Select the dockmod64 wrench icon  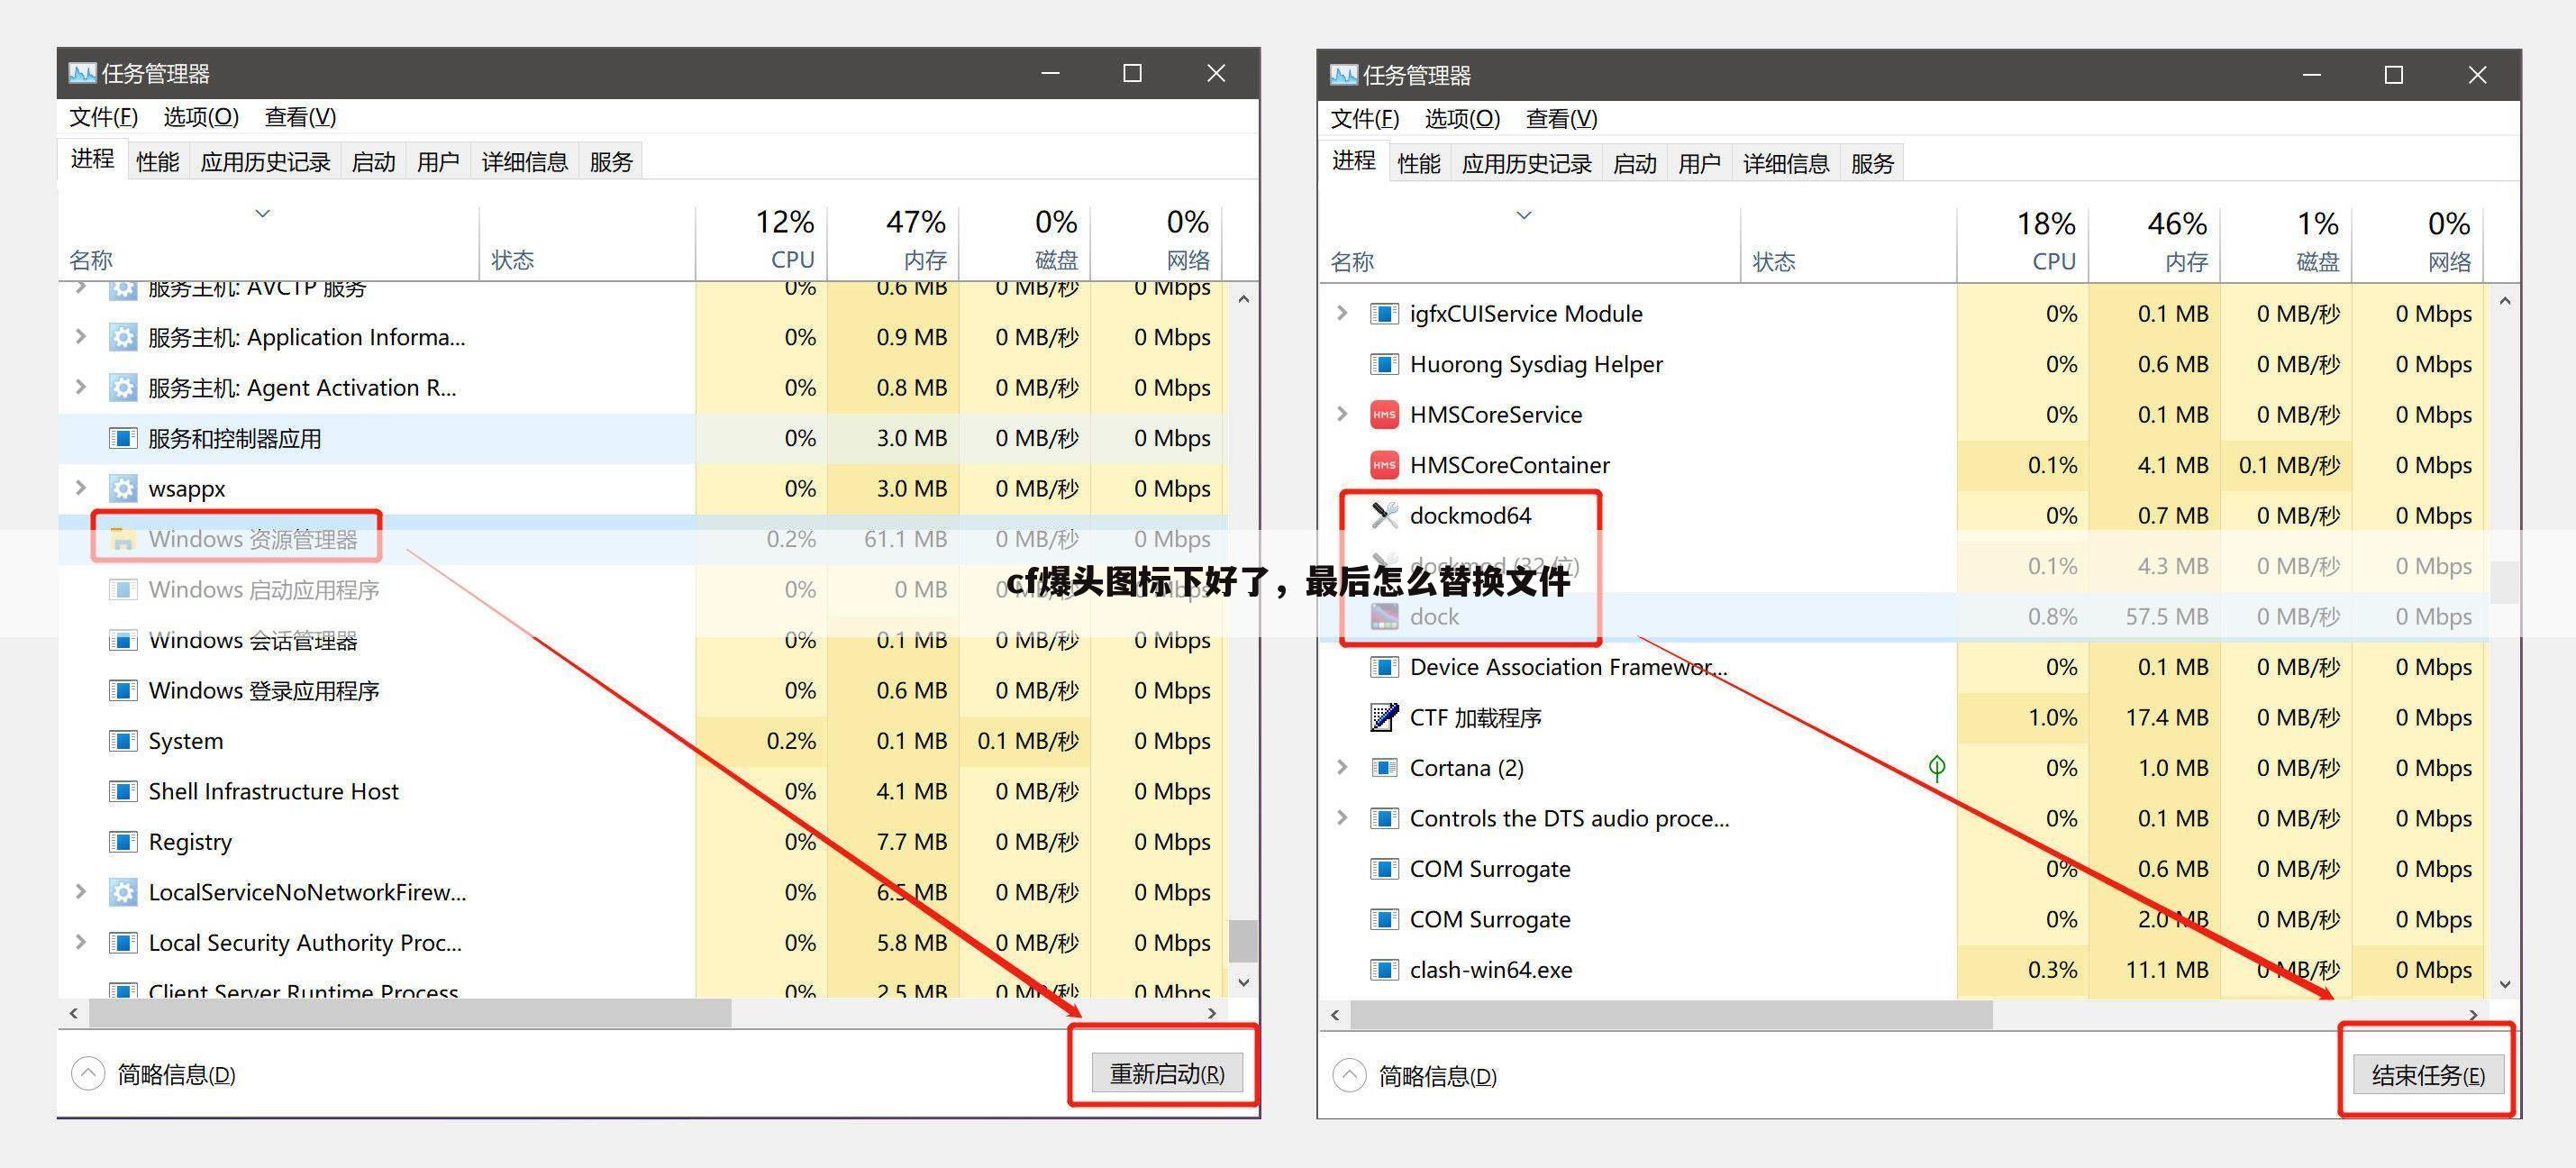coord(1383,515)
